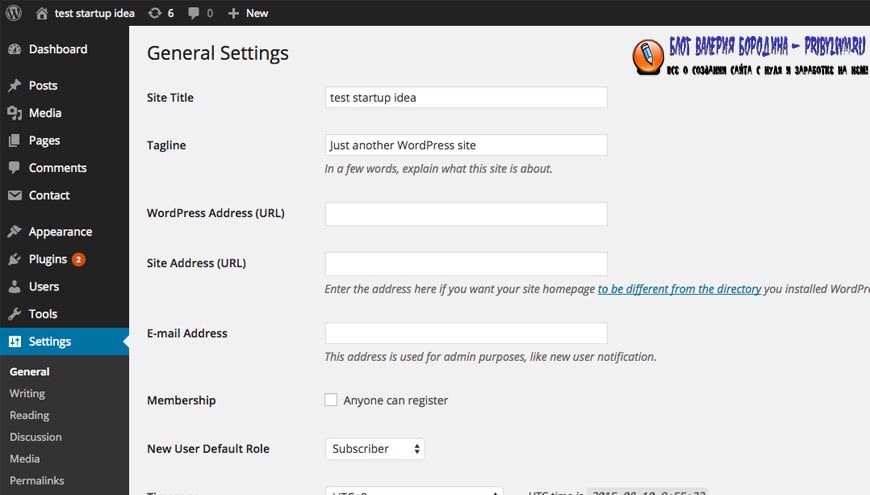Open Media settings submenu
Image resolution: width=870 pixels, height=495 pixels.
[24, 459]
